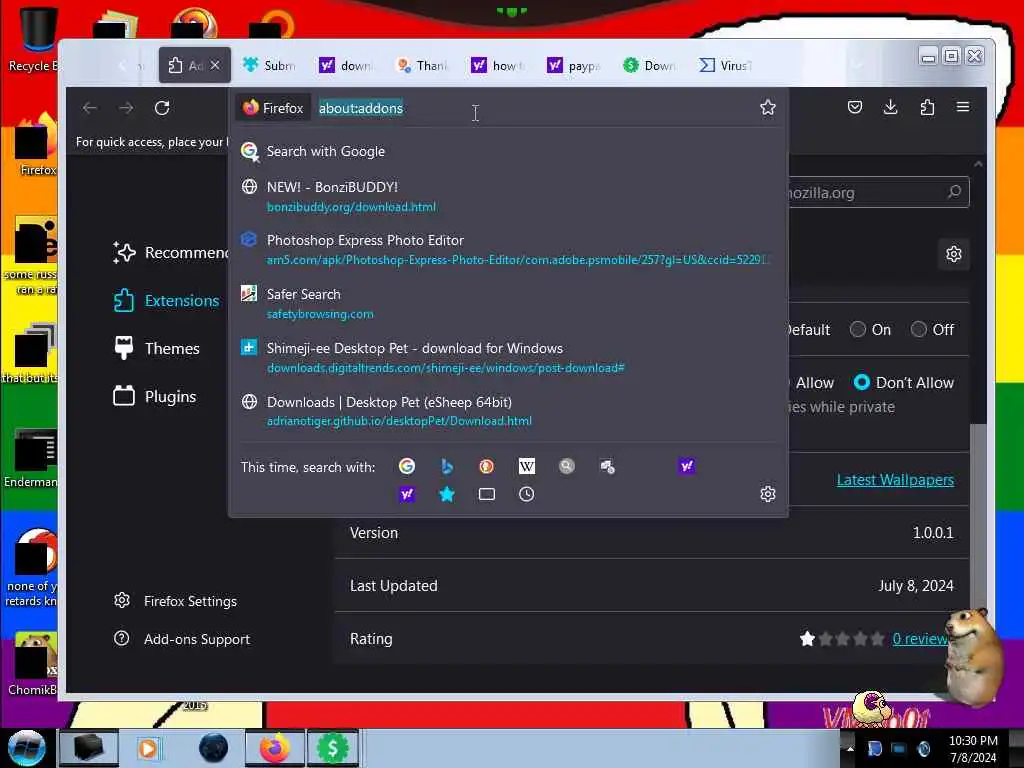Close the Add-ons Manager tab
This screenshot has height=768, width=1024.
coord(215,65)
